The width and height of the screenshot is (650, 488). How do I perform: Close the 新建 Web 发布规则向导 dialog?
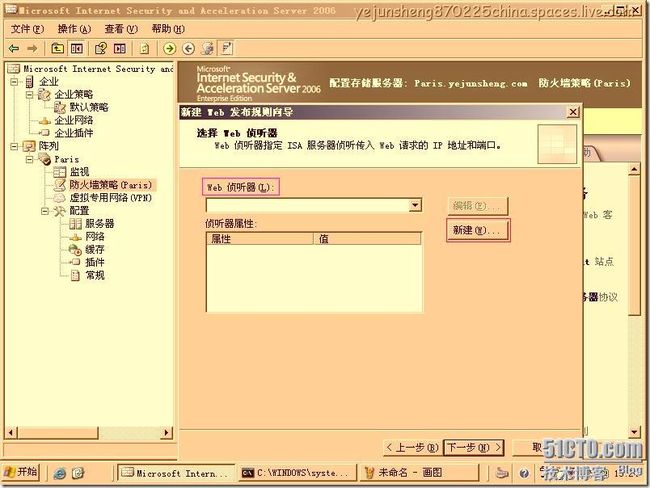point(573,112)
